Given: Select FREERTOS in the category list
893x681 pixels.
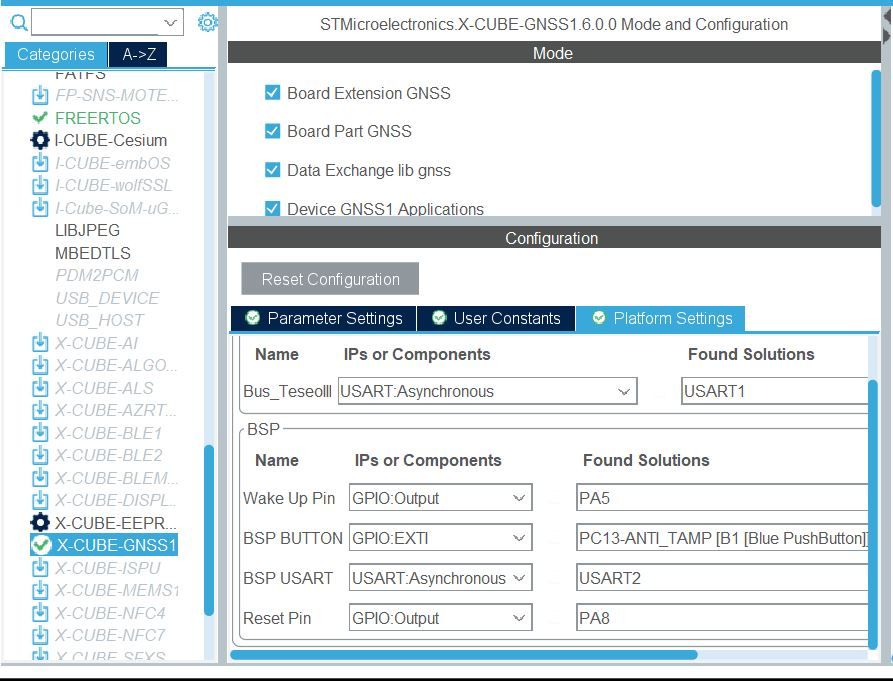Looking at the screenshot, I should 98,118.
